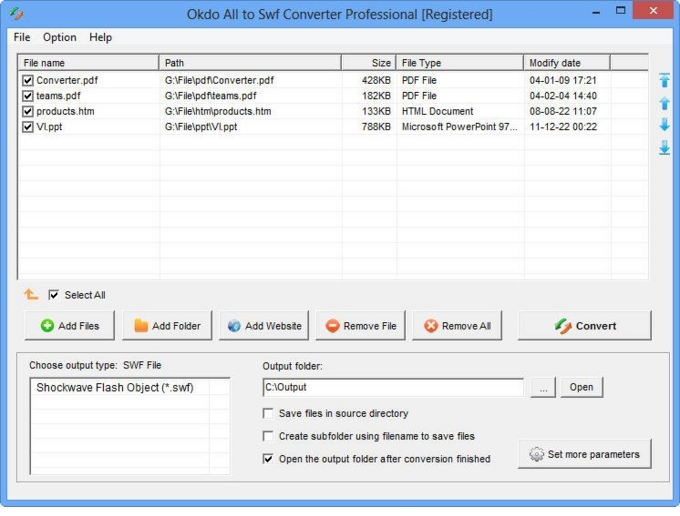The image size is (680, 516).
Task: Open the File menu
Action: tap(22, 37)
